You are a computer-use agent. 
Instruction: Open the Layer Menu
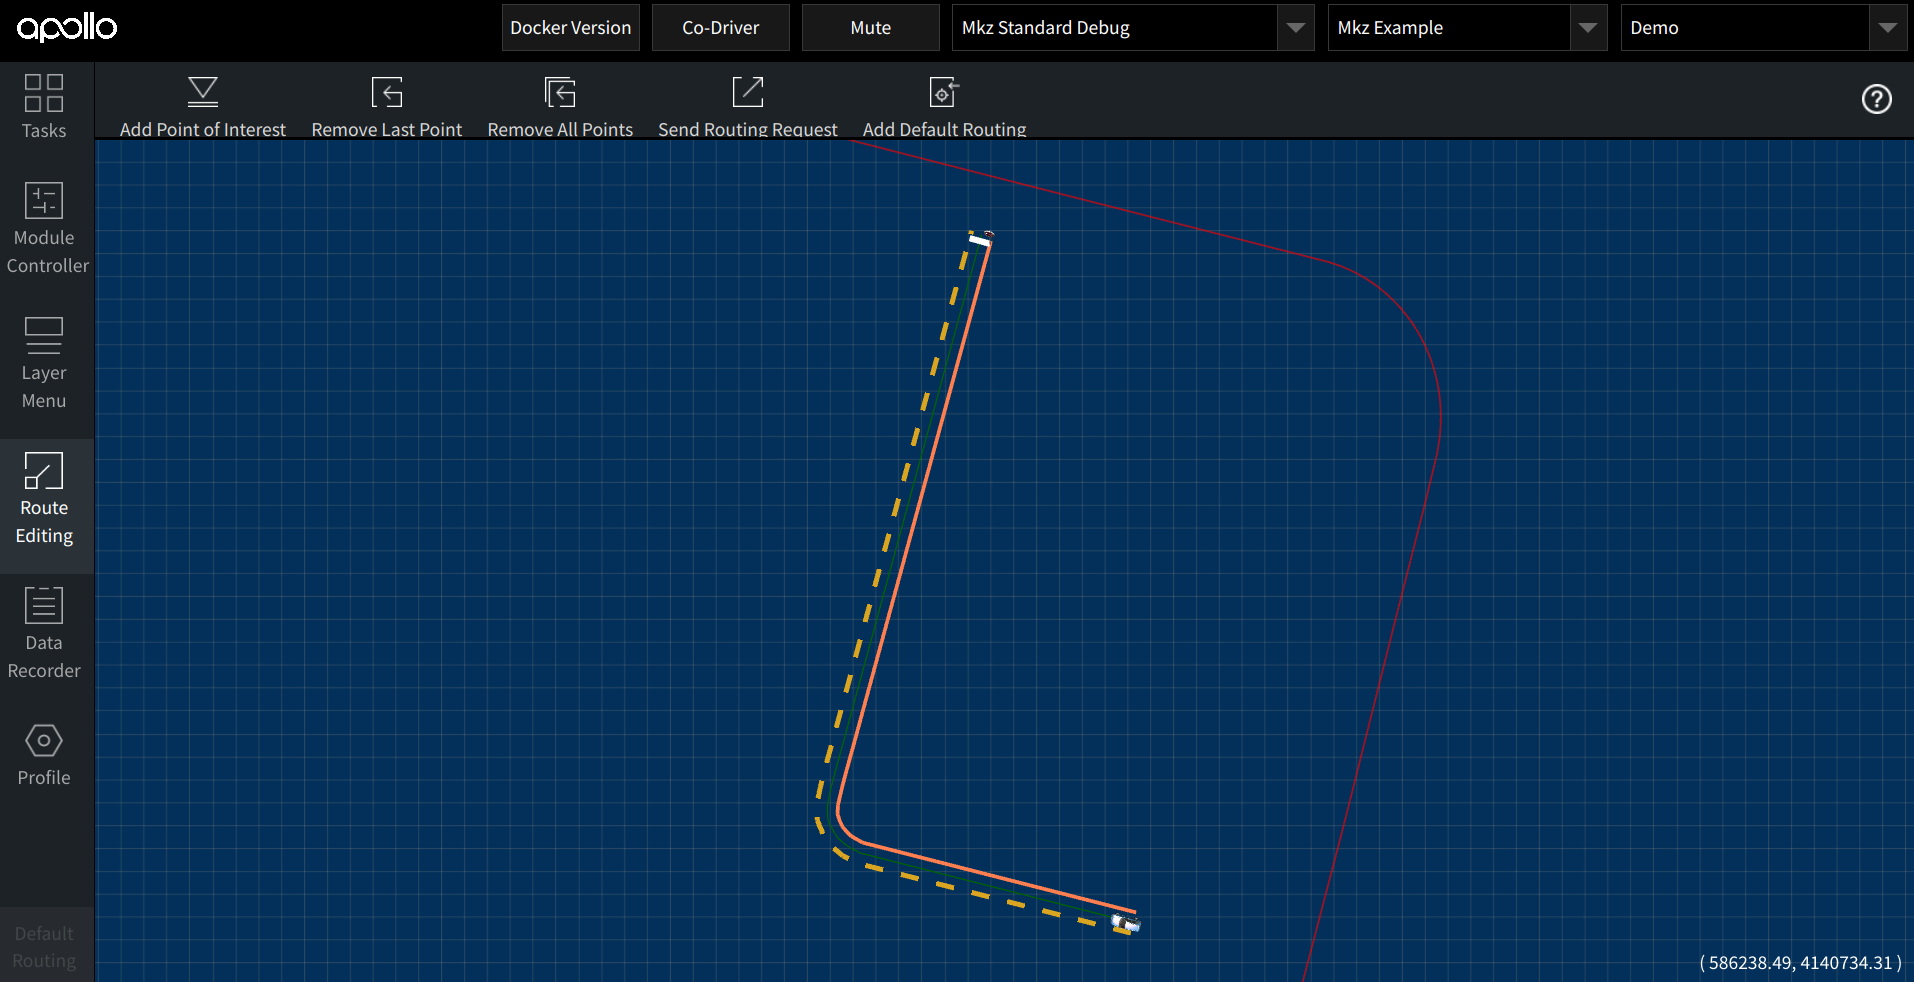tap(43, 363)
